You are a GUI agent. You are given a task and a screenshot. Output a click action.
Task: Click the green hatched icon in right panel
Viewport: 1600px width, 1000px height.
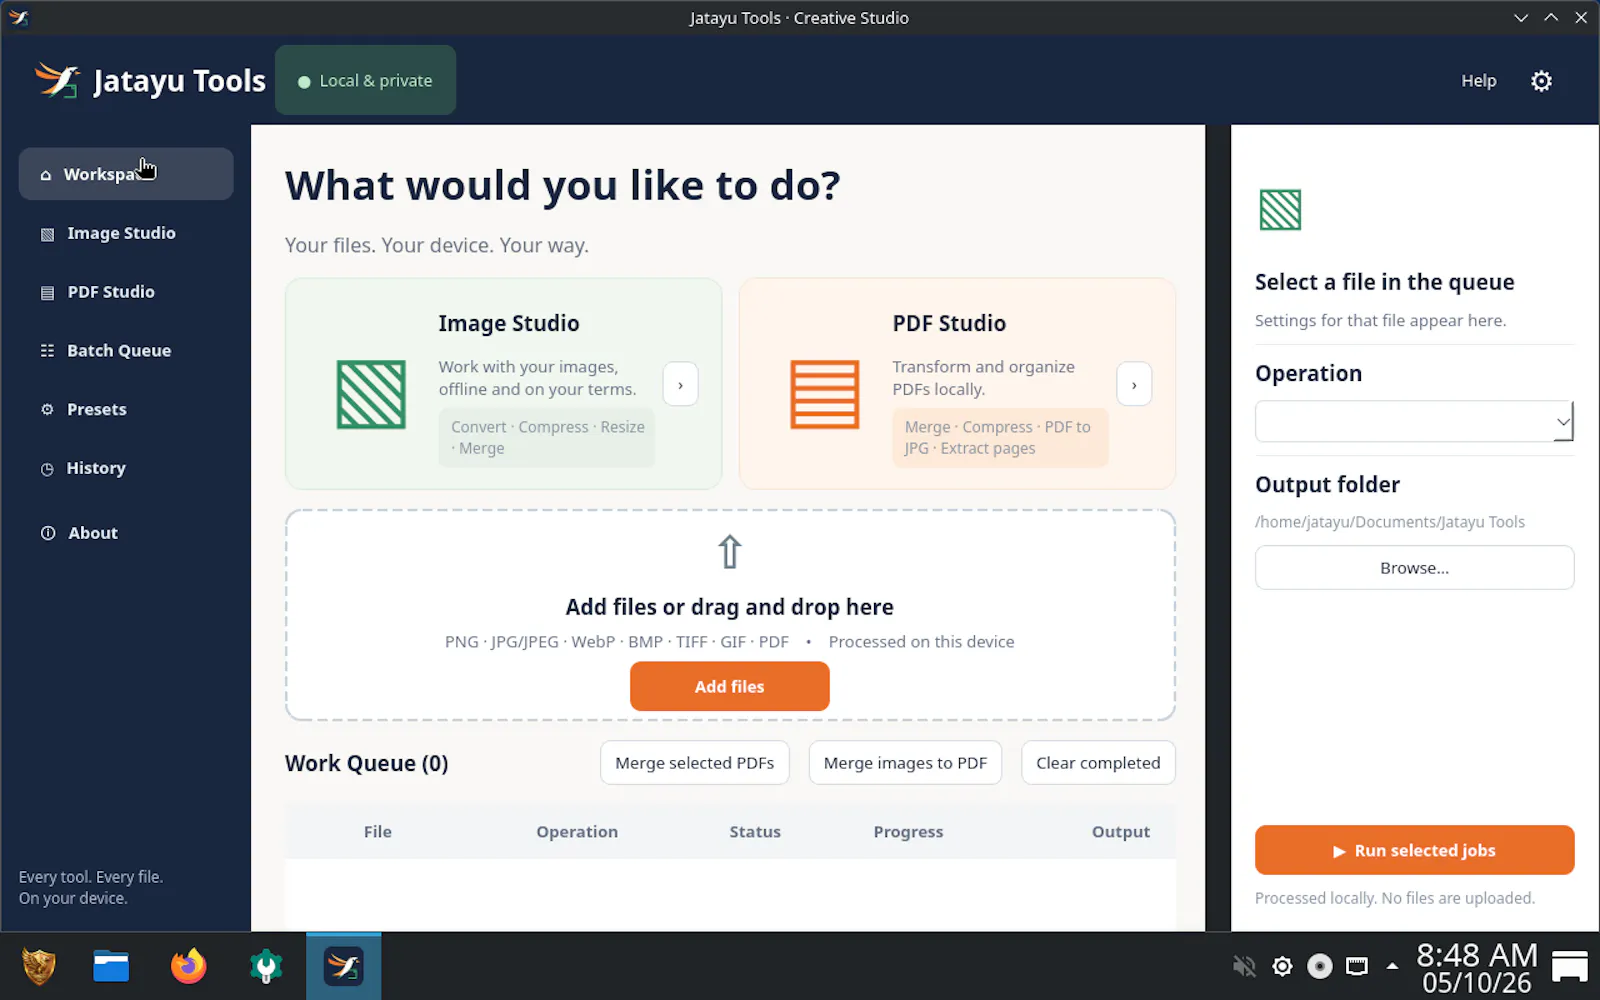click(x=1280, y=210)
